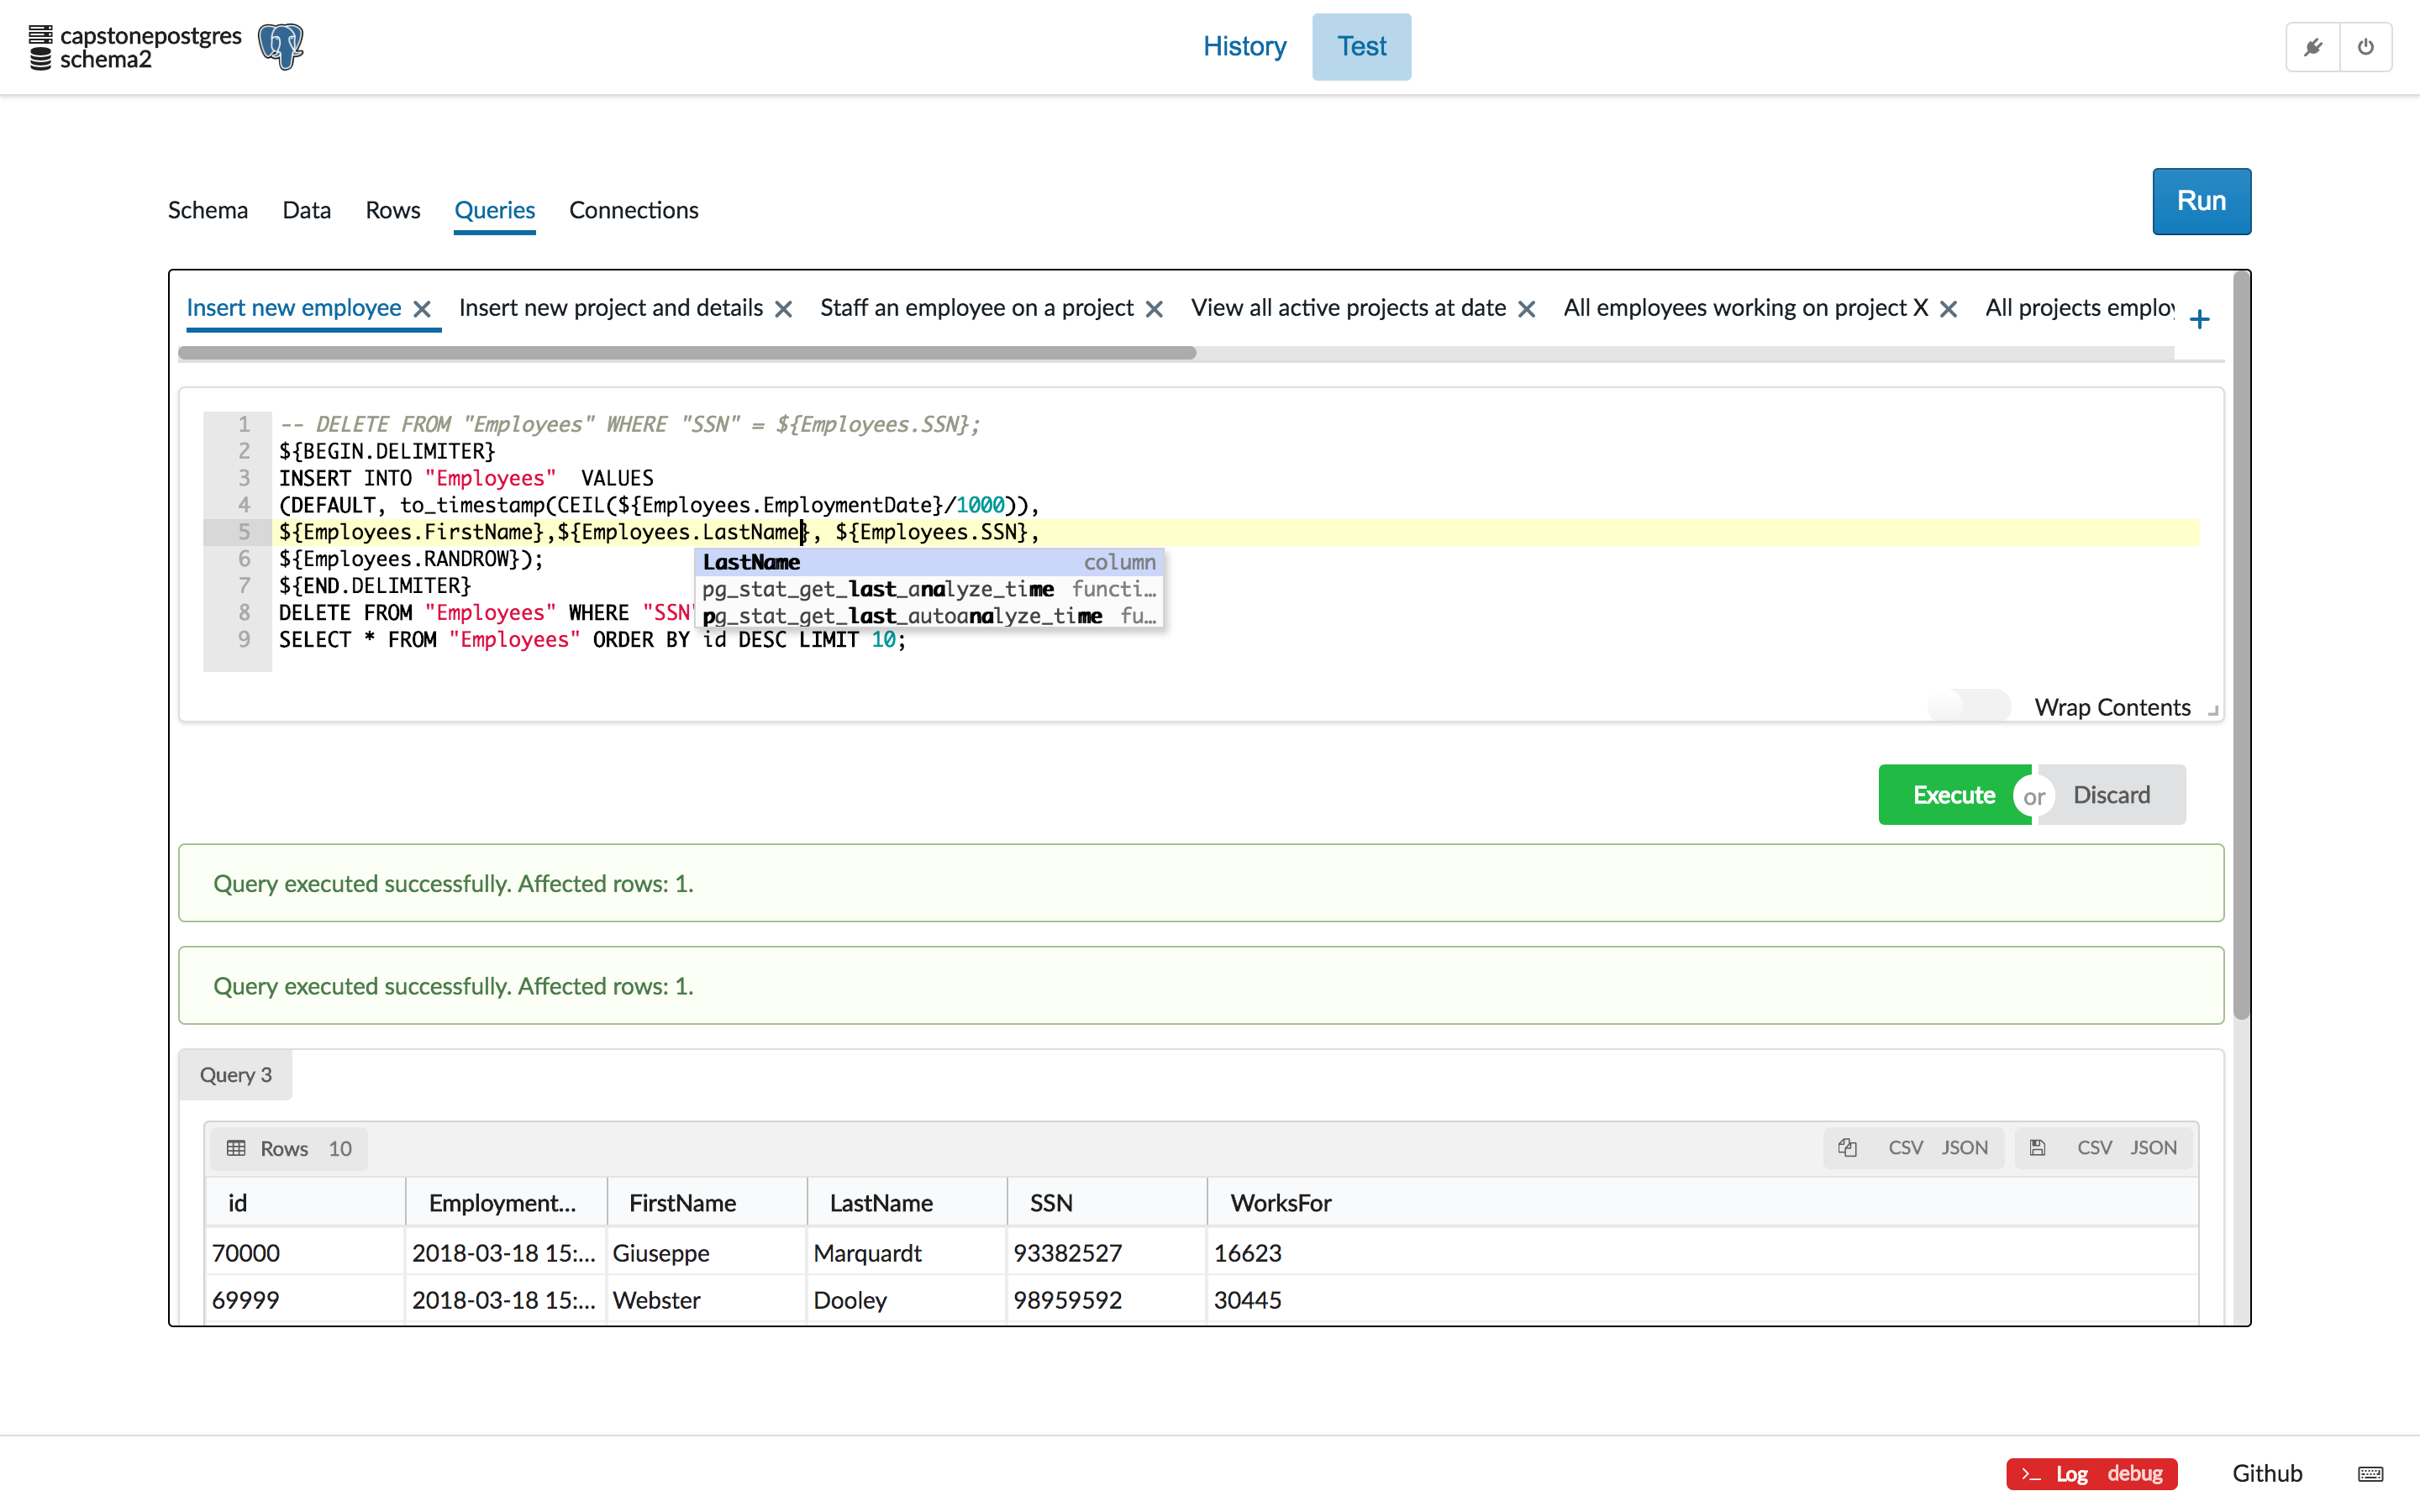
Task: Click the save floppy disk icon in results toolbar
Action: coord(2037,1147)
